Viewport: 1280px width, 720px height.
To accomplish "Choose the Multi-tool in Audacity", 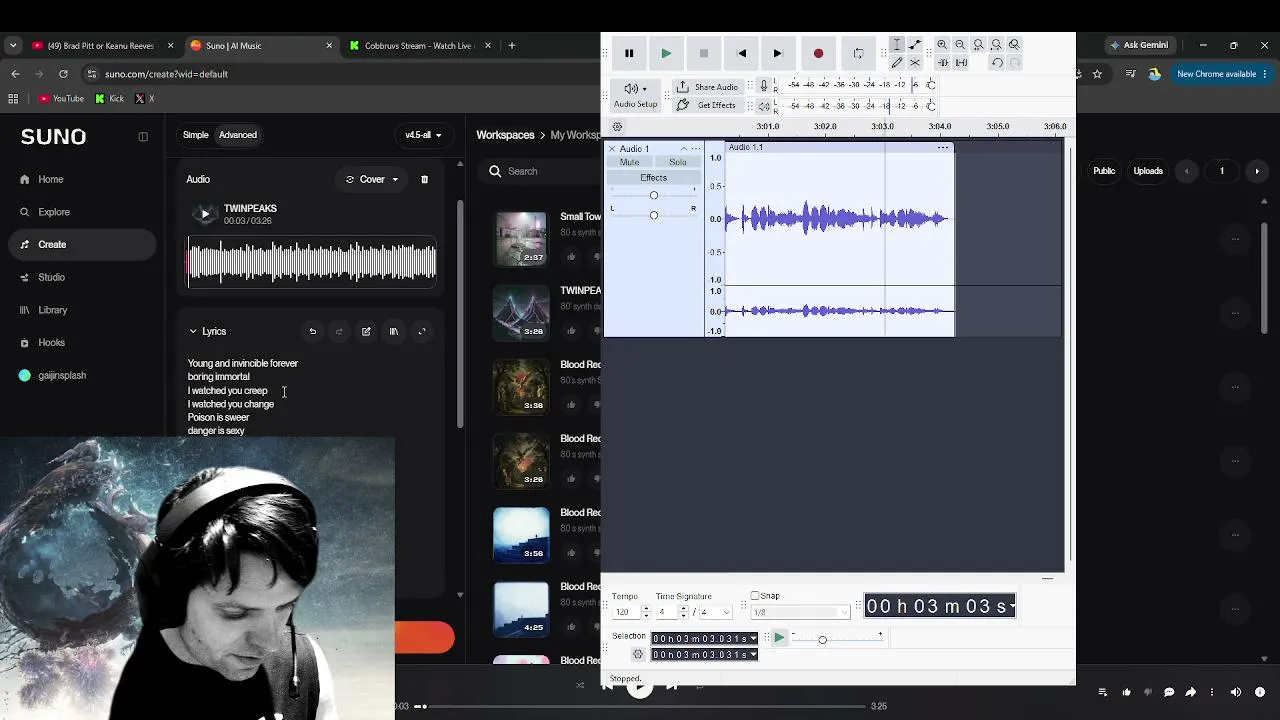I will [x=915, y=63].
